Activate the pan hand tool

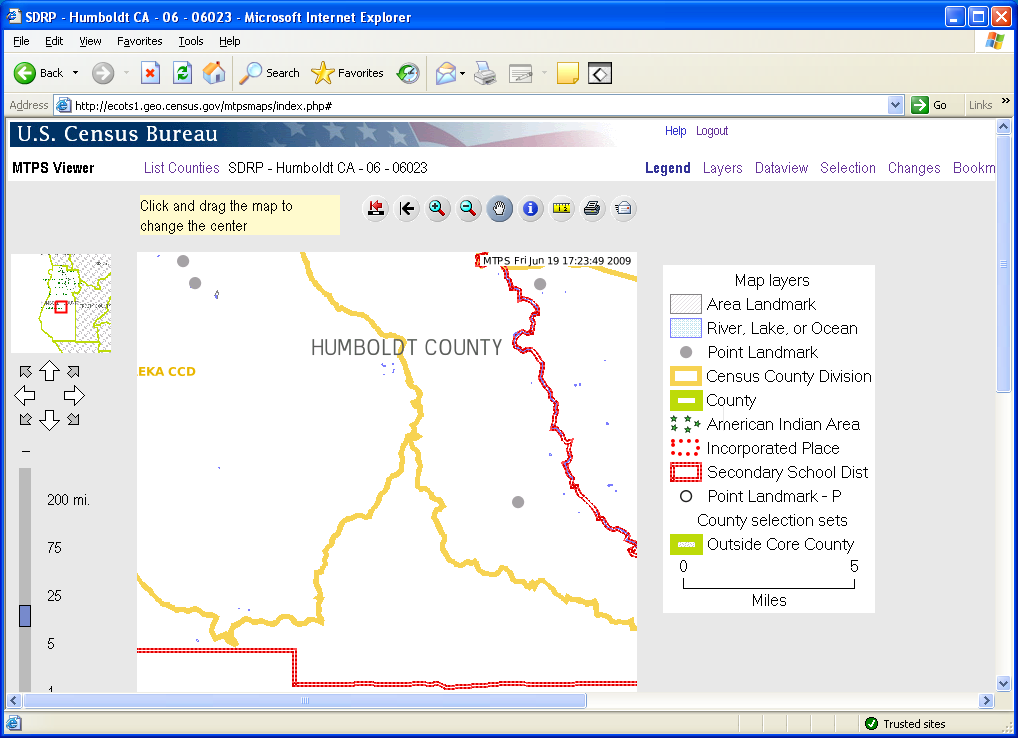click(499, 208)
